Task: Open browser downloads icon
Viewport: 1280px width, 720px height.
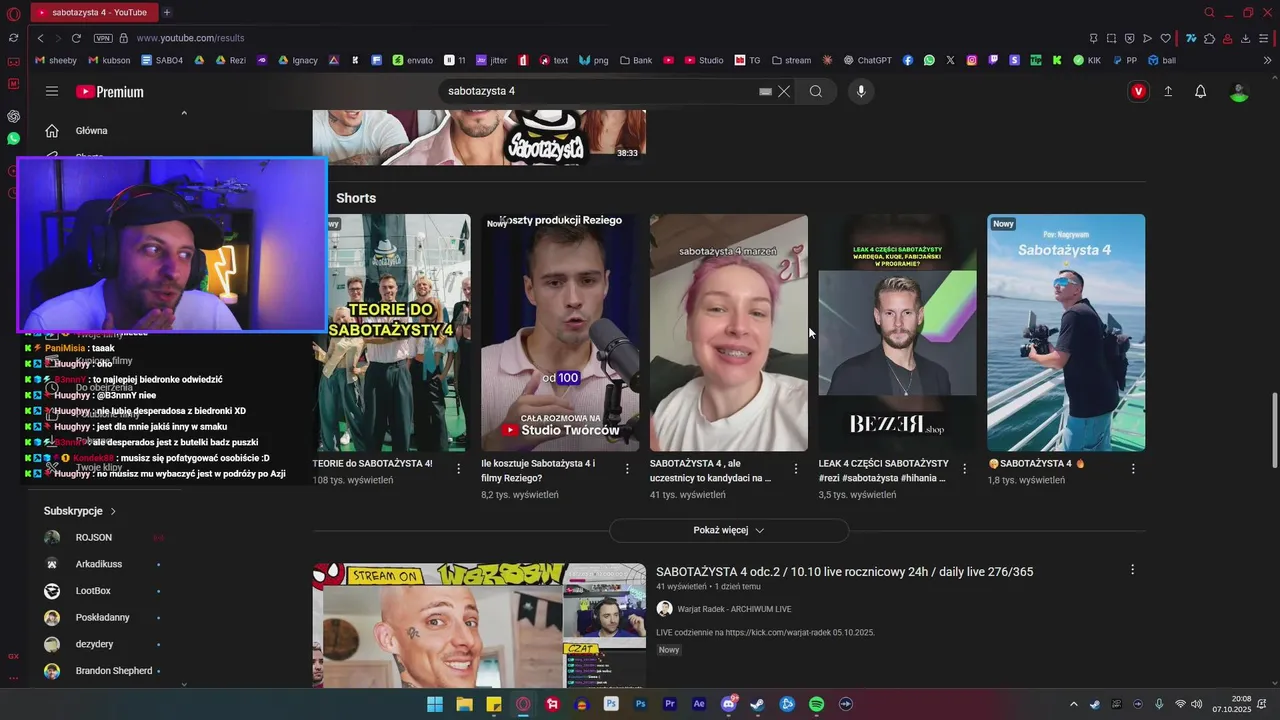Action: [1246, 38]
